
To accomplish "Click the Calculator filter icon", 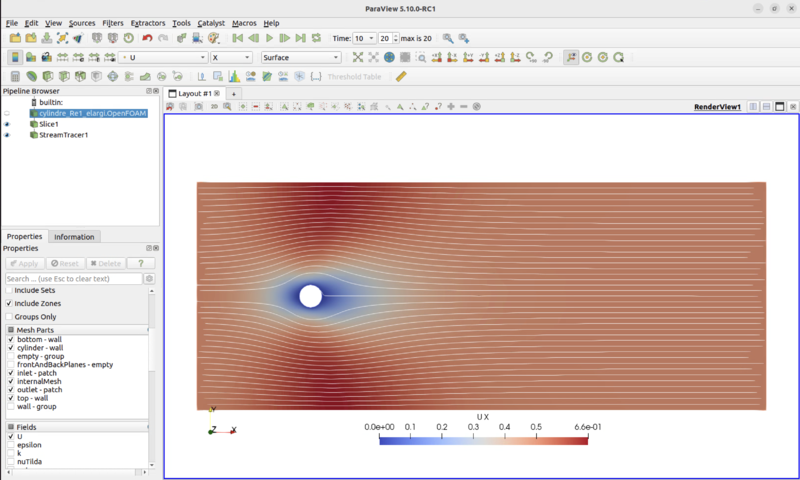I will pyautogui.click(x=15, y=77).
